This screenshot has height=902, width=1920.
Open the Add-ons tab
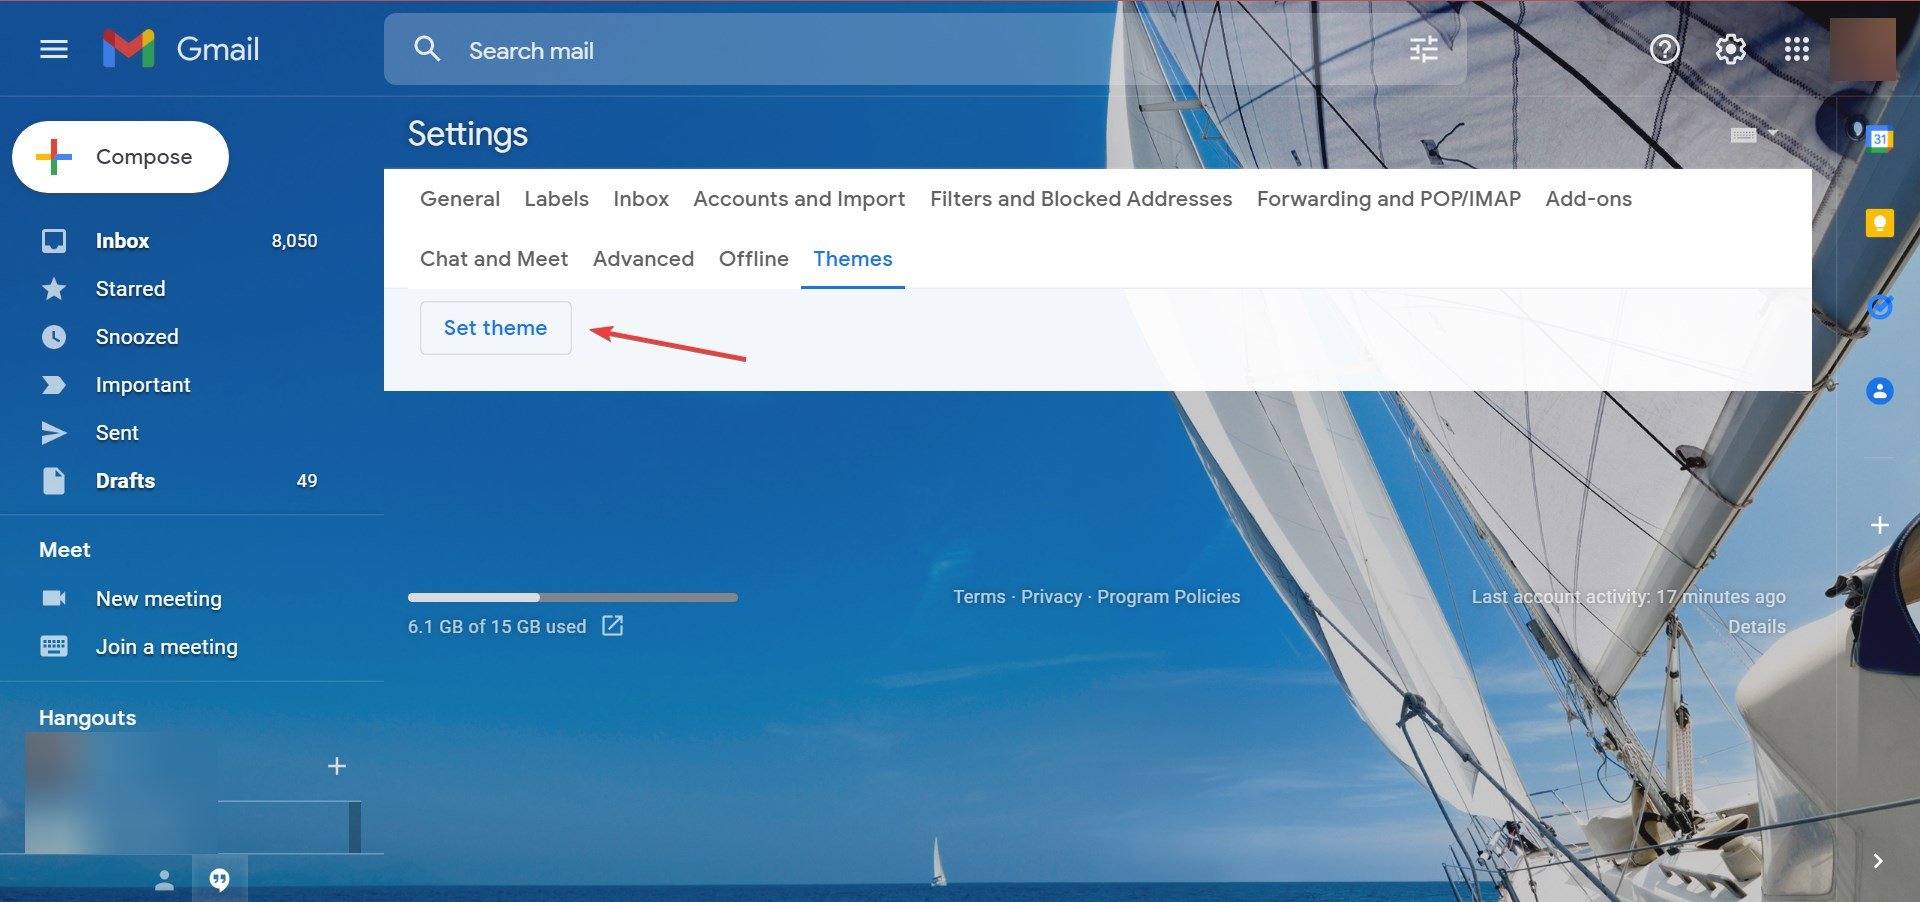pos(1588,199)
